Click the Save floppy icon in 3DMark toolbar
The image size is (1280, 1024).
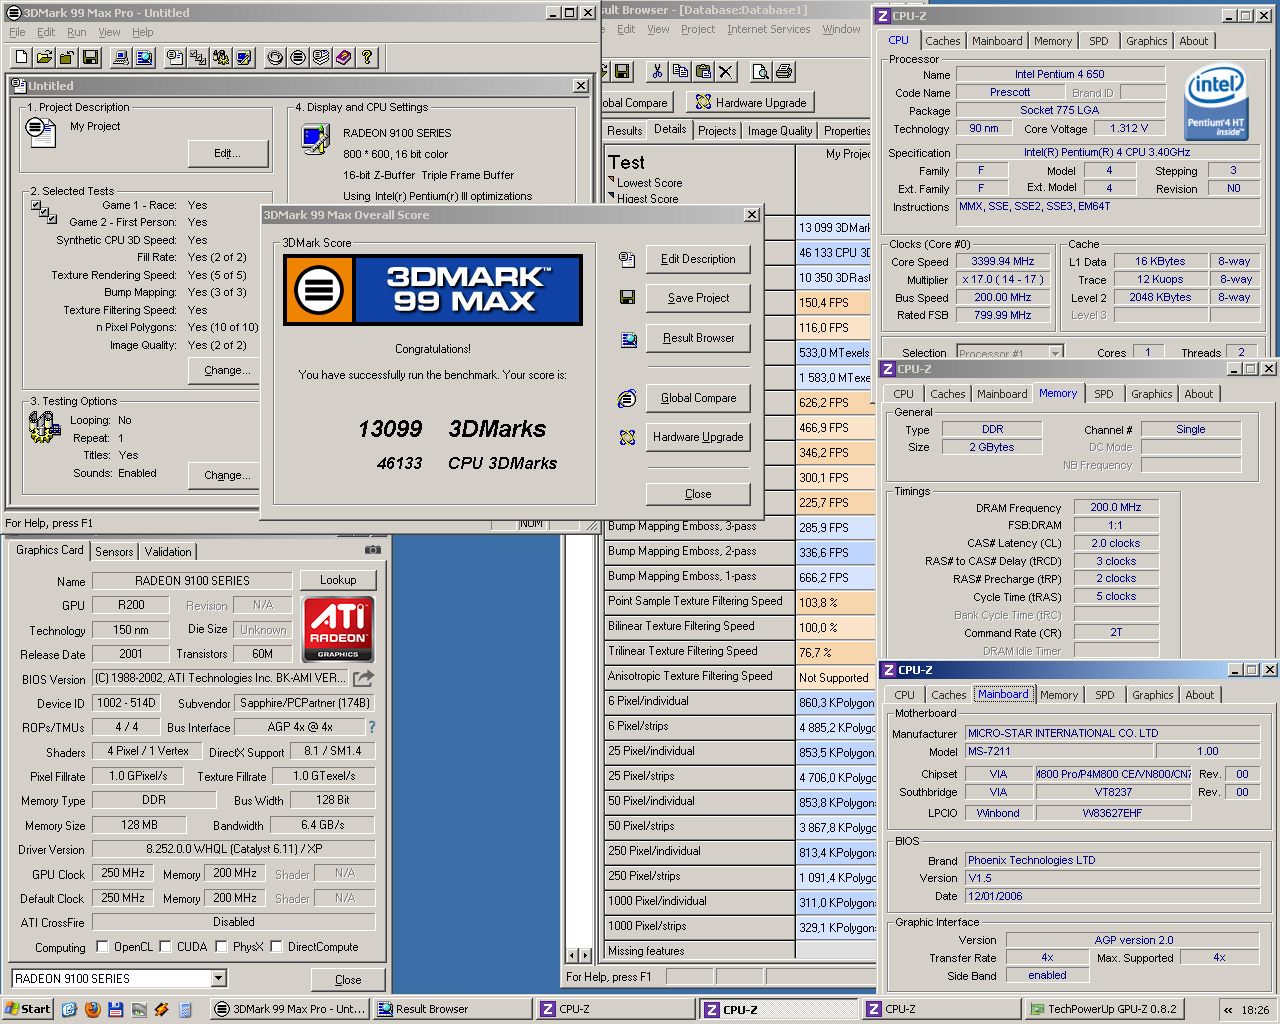[90, 58]
